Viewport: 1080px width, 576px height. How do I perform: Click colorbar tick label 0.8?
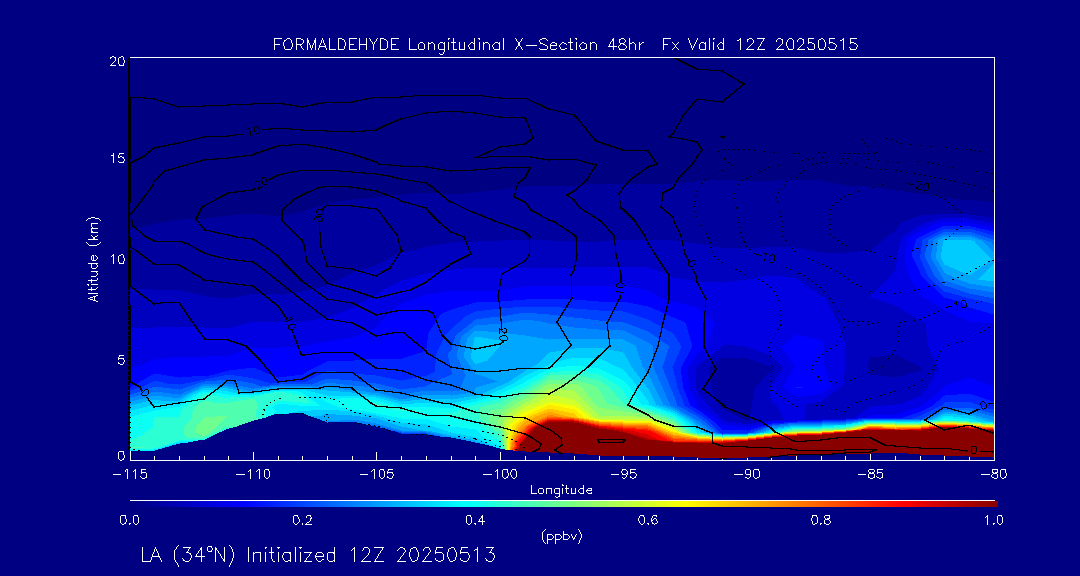pos(821,521)
